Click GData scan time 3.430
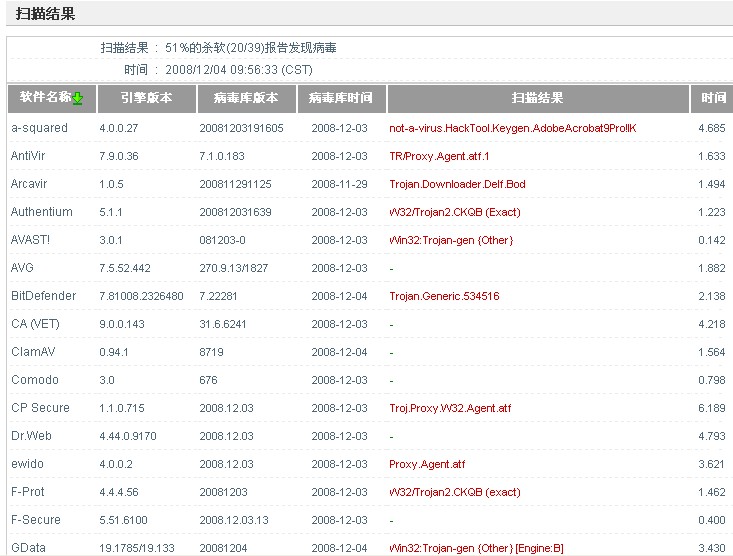This screenshot has height=556, width=733. (x=711, y=548)
